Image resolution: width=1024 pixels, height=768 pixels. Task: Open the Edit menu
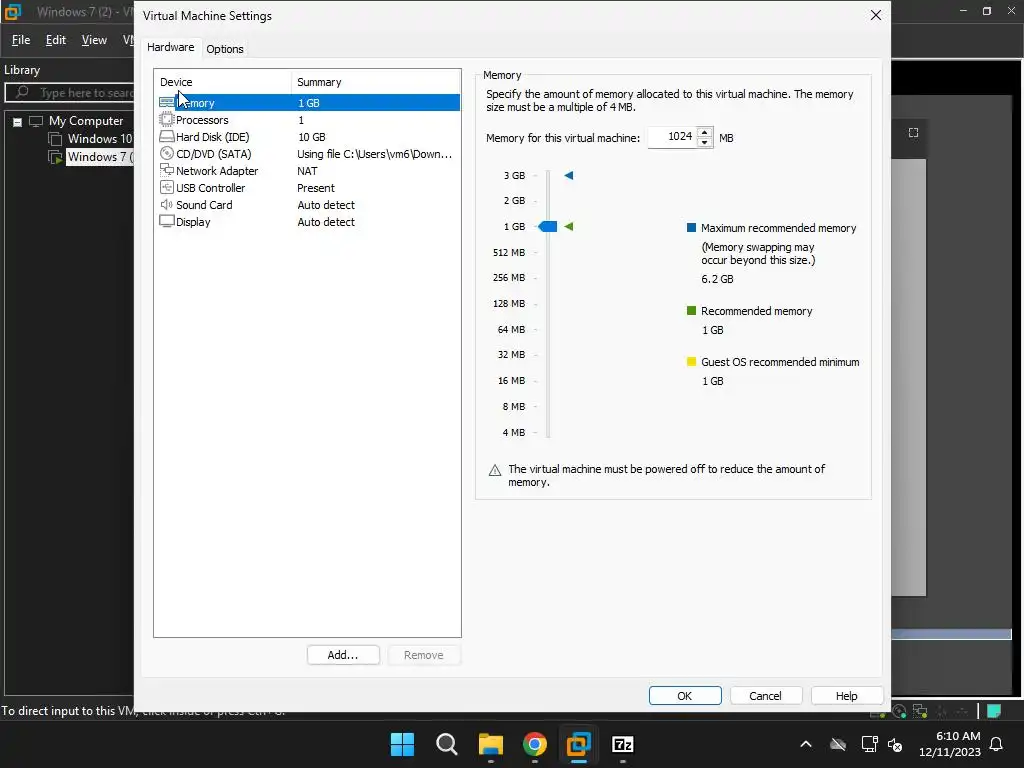56,40
